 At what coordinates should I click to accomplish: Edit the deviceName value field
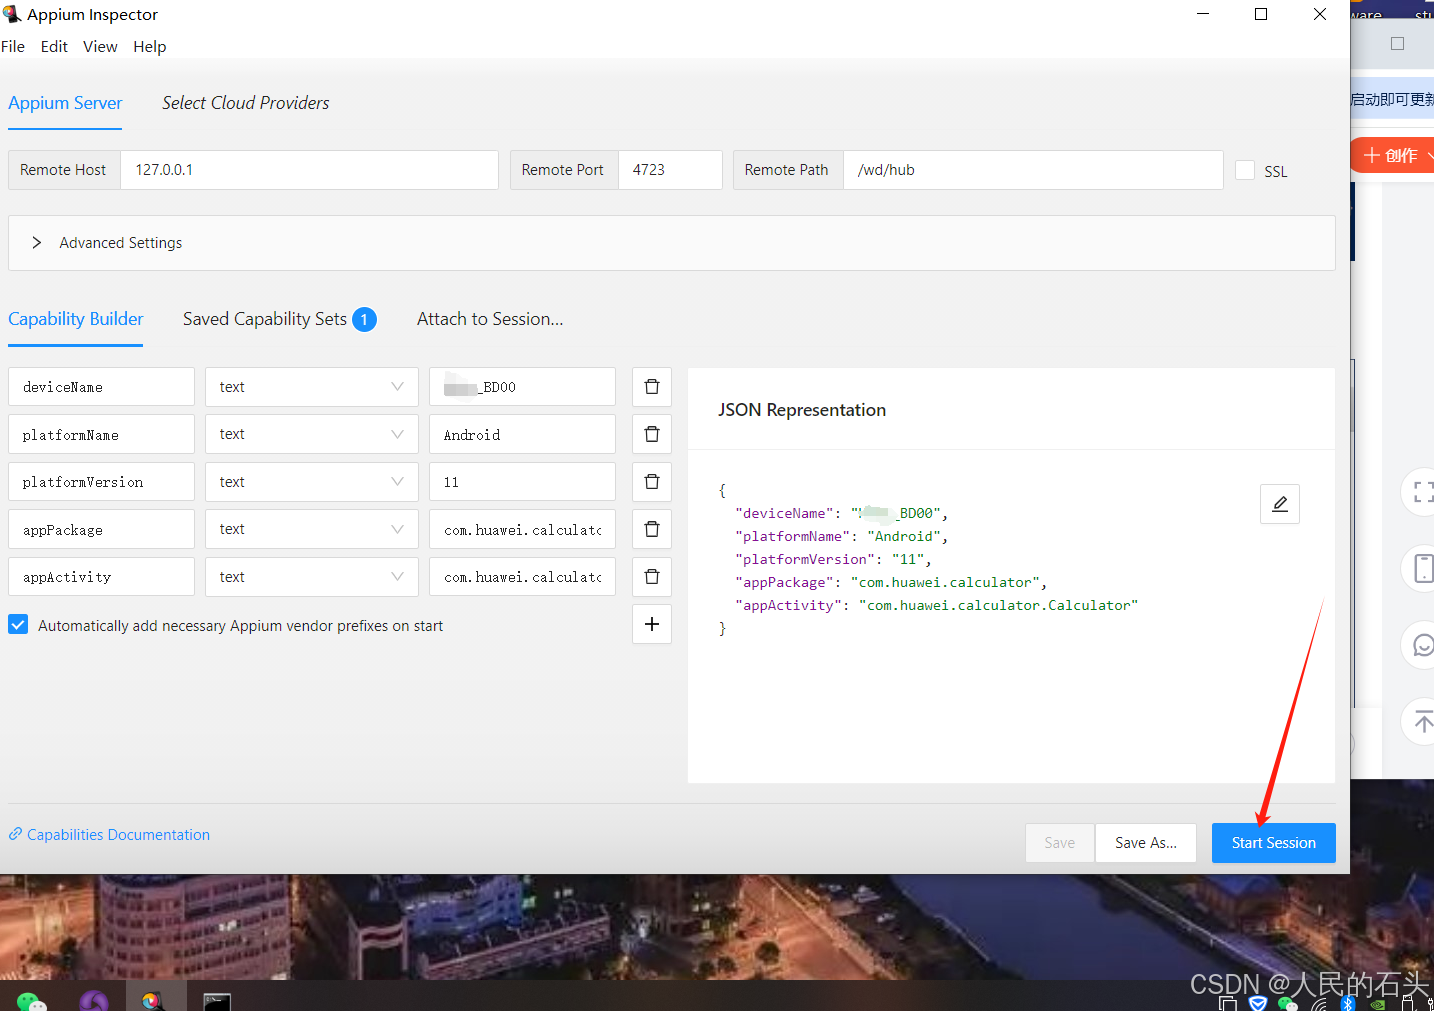(522, 387)
